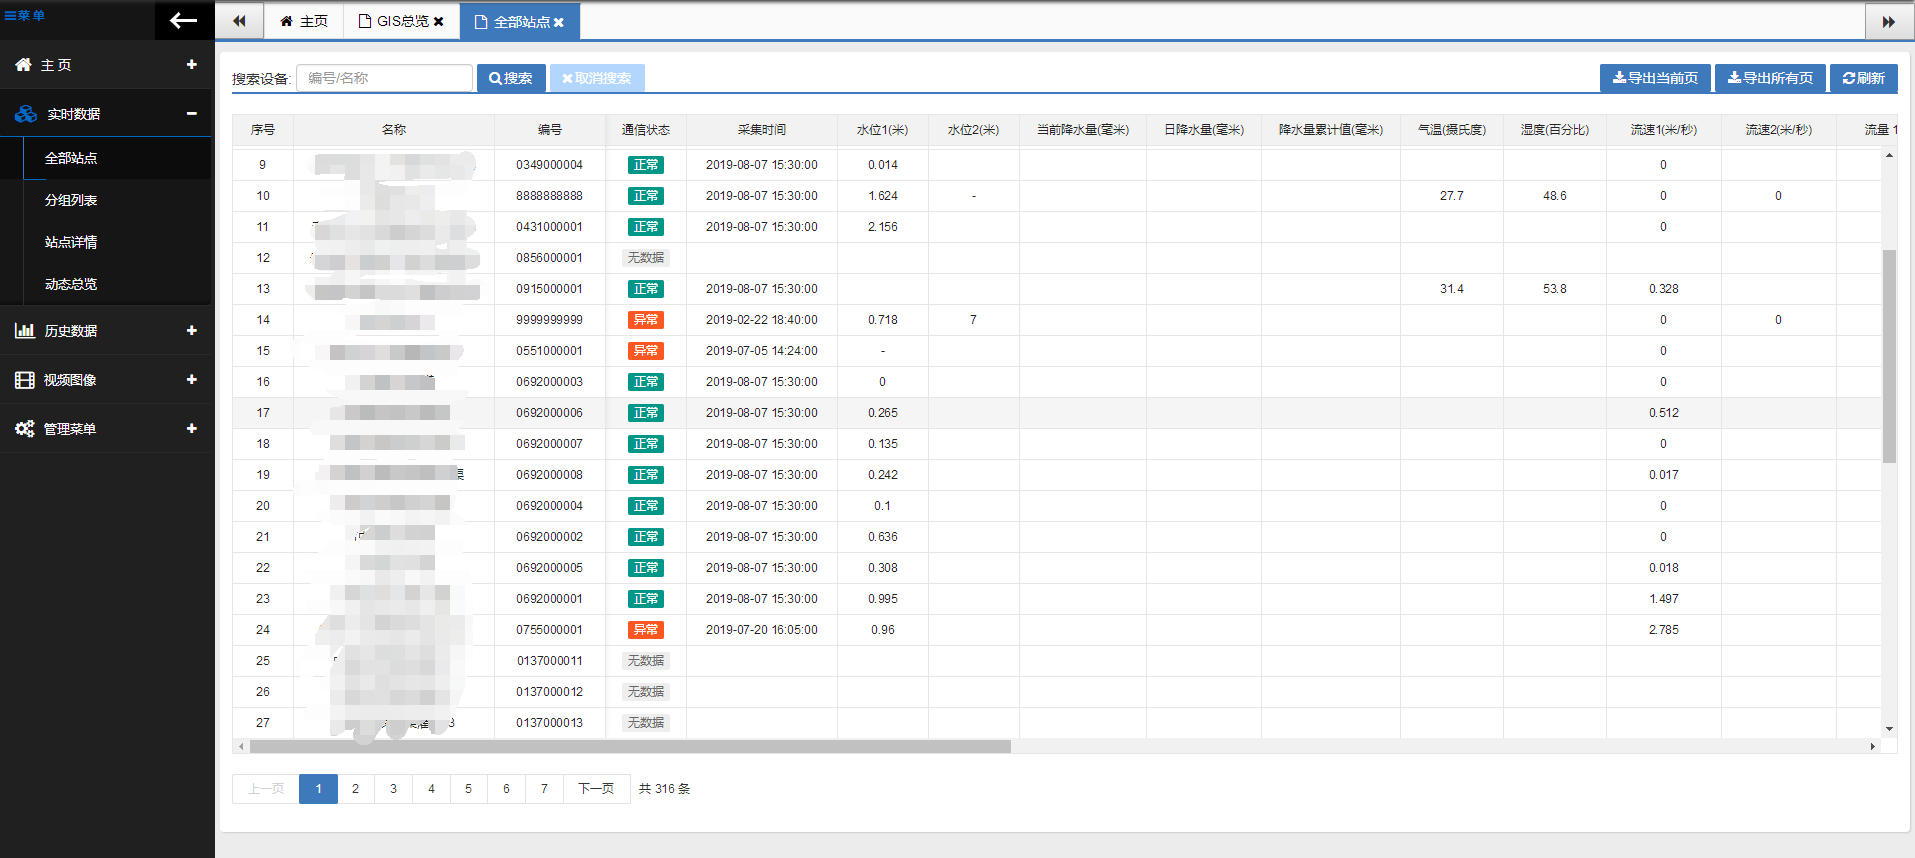Close the GIS总览 tab
The height and width of the screenshot is (858, 1915).
tap(438, 21)
